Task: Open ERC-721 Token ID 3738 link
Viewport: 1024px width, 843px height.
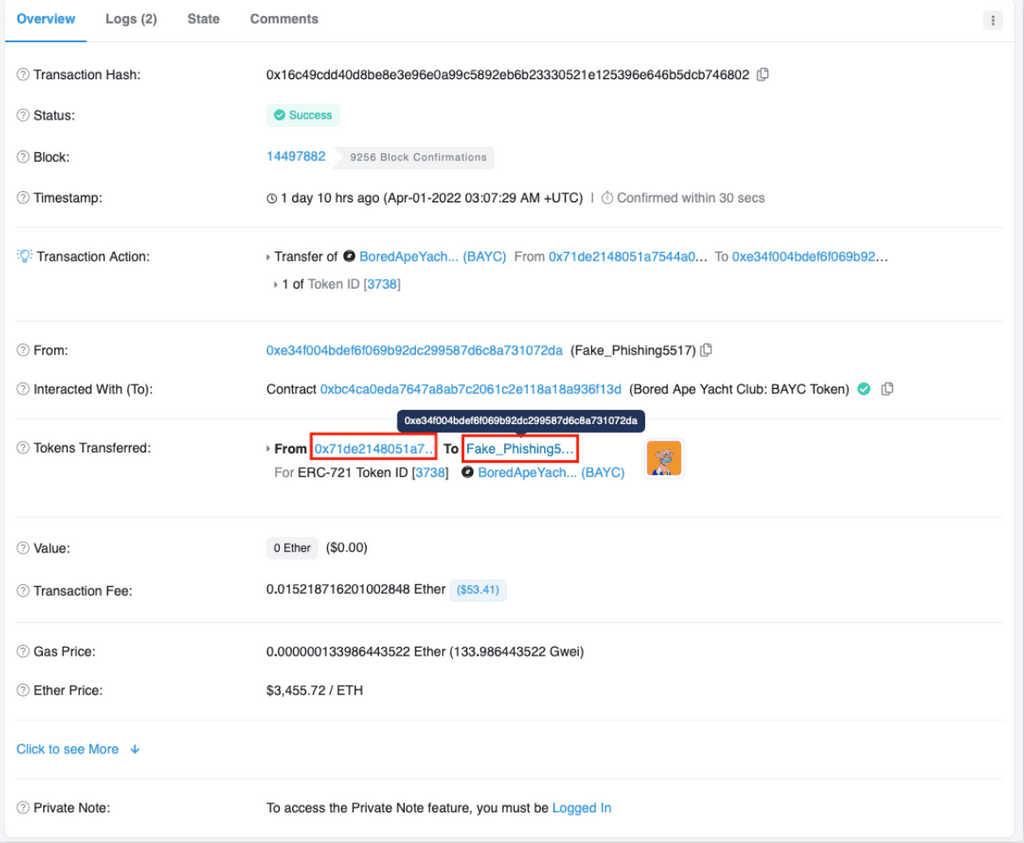Action: pyautogui.click(x=431, y=473)
